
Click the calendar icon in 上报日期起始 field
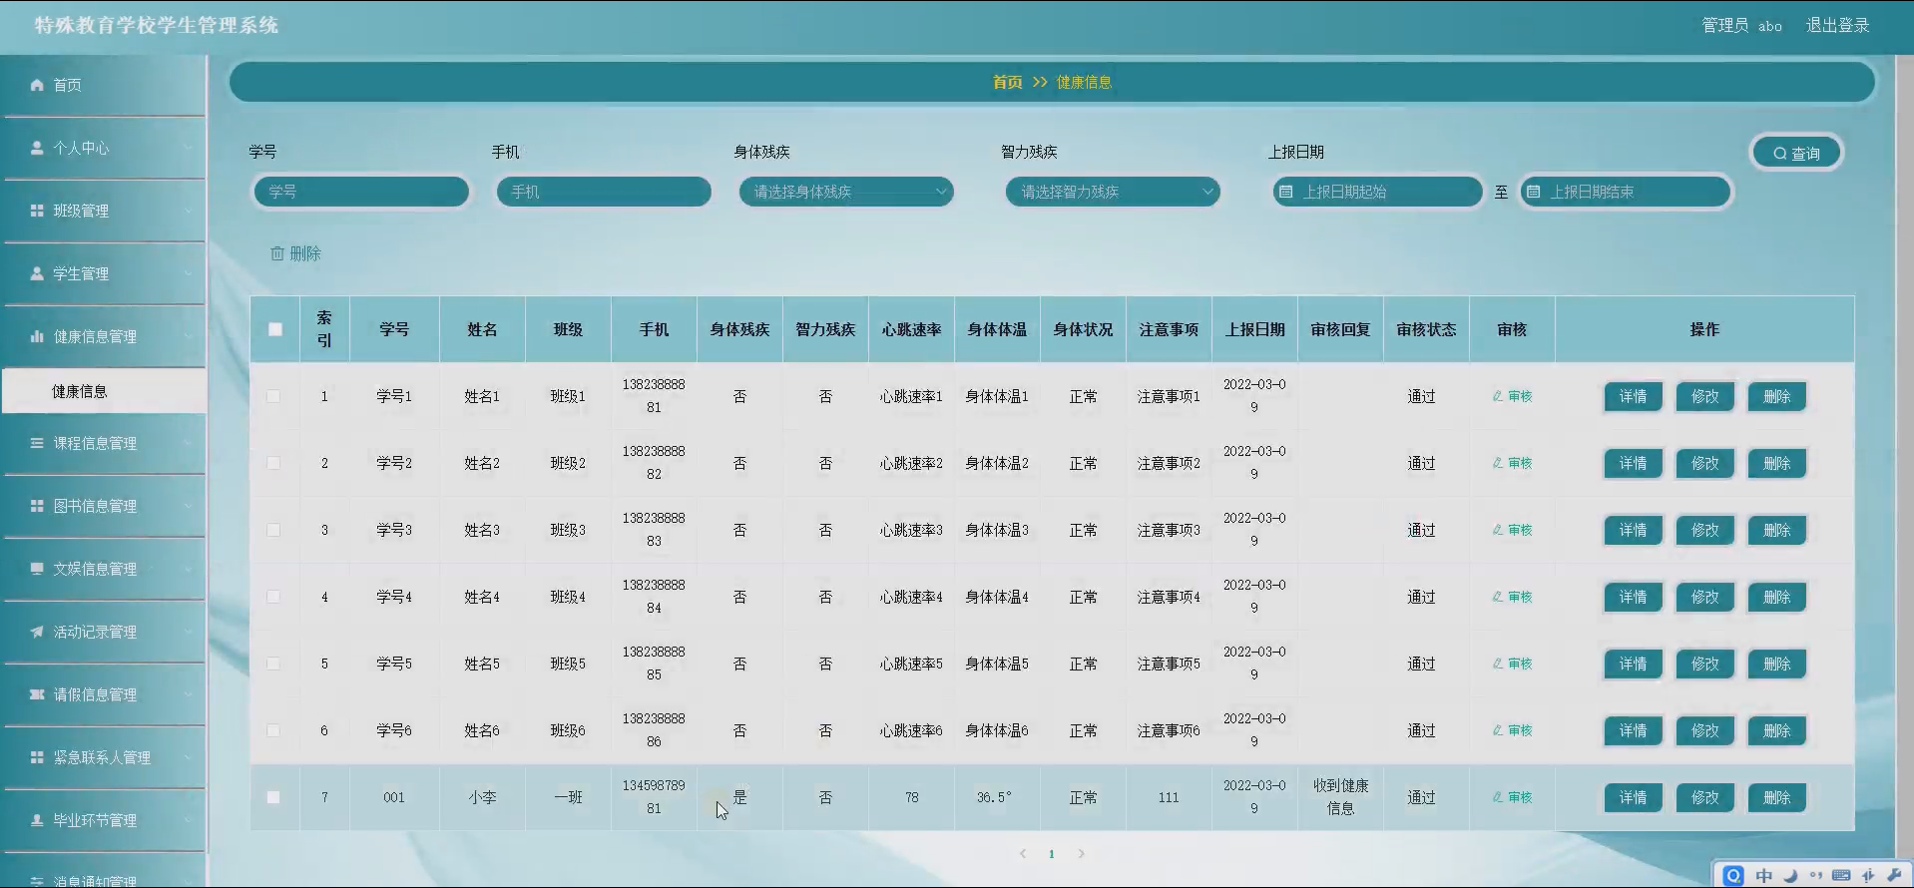tap(1286, 192)
